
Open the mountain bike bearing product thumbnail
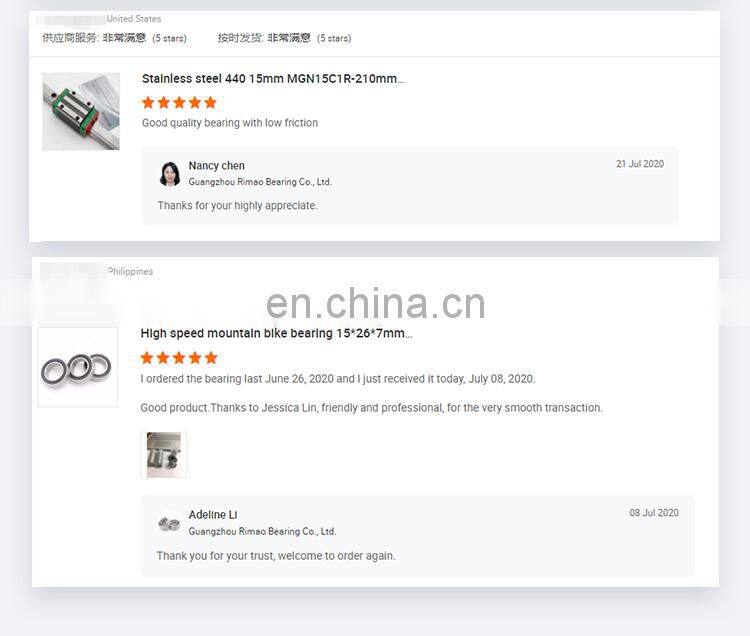[x=77, y=367]
